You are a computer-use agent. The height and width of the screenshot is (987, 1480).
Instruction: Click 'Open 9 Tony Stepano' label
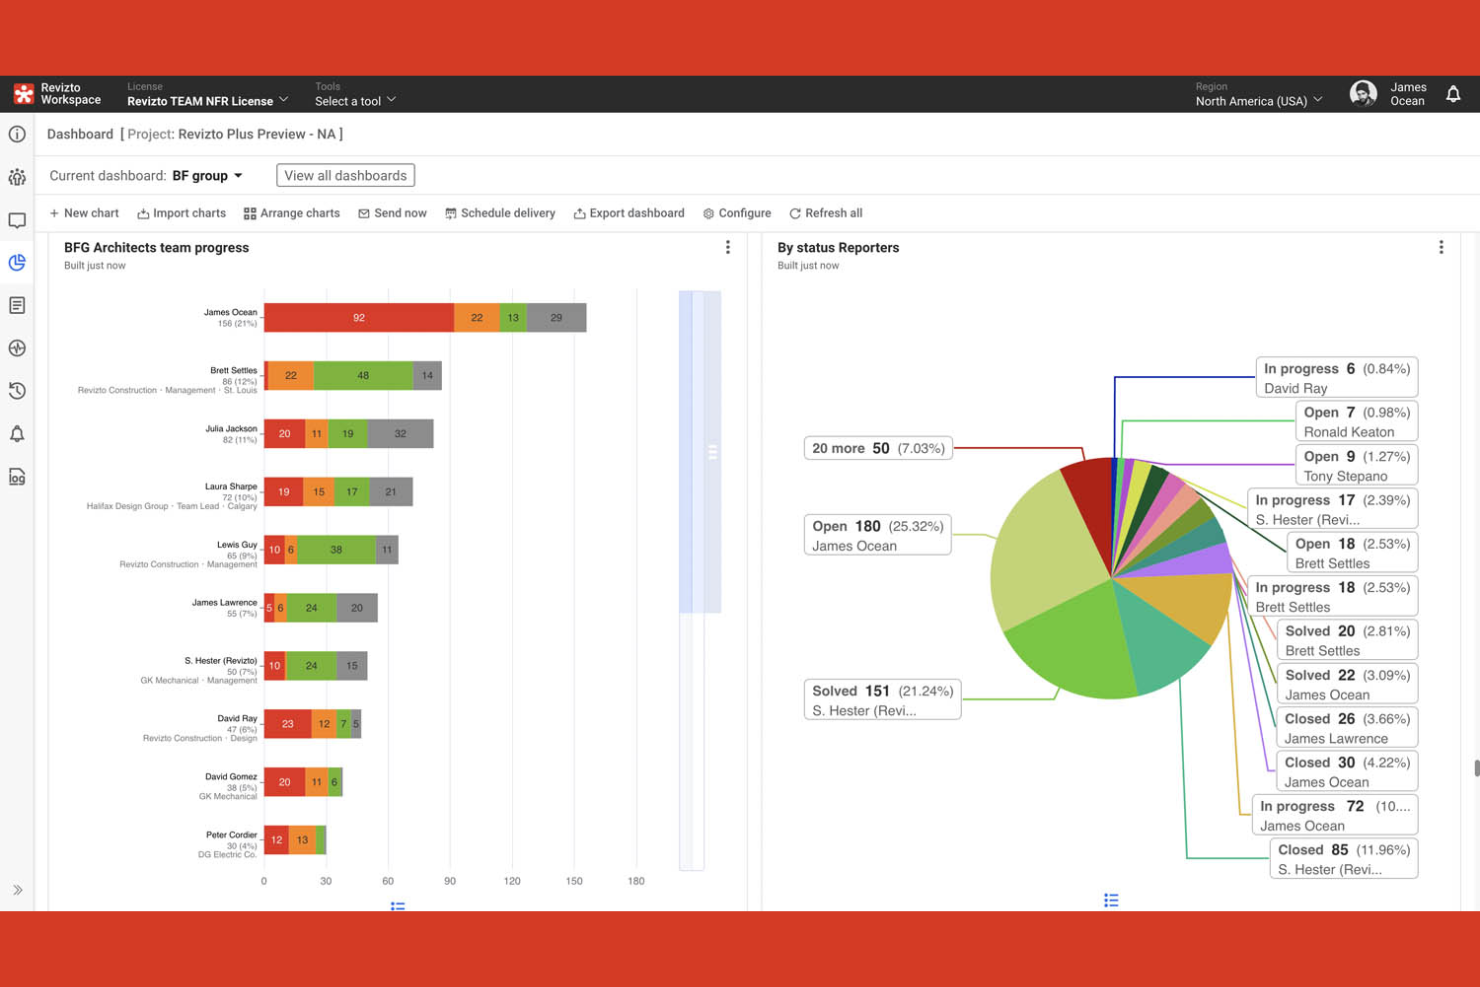click(1357, 465)
